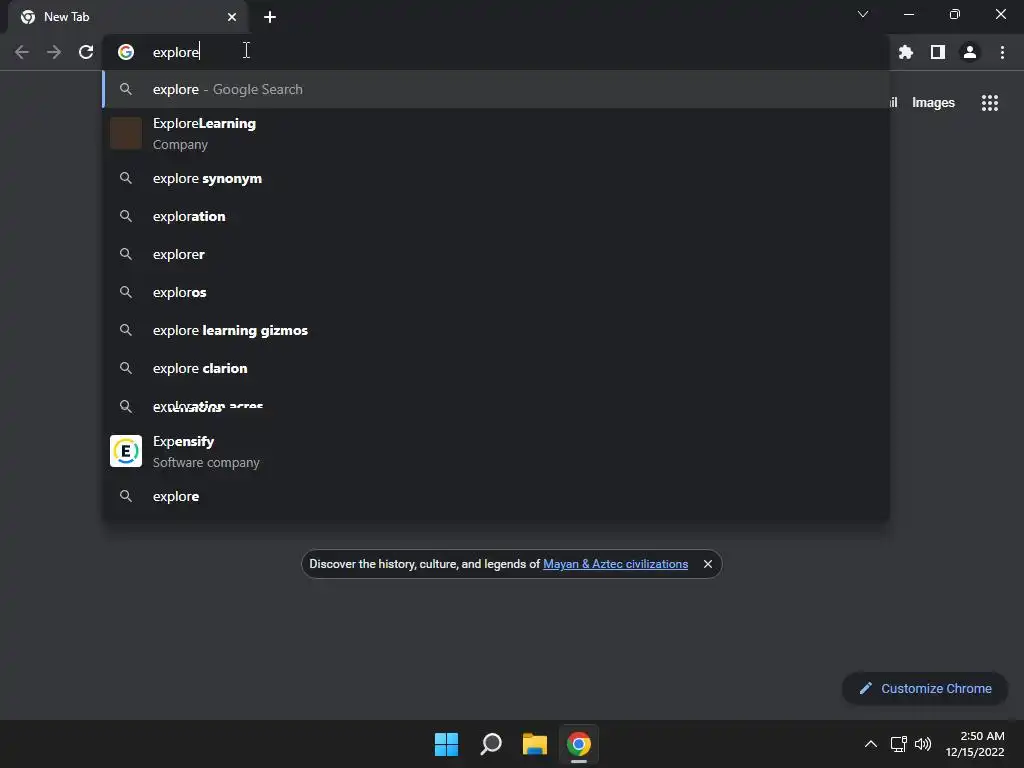This screenshot has width=1024, height=768.
Task: Choose the ExploreLearning Company suggestion
Action: click(x=496, y=134)
